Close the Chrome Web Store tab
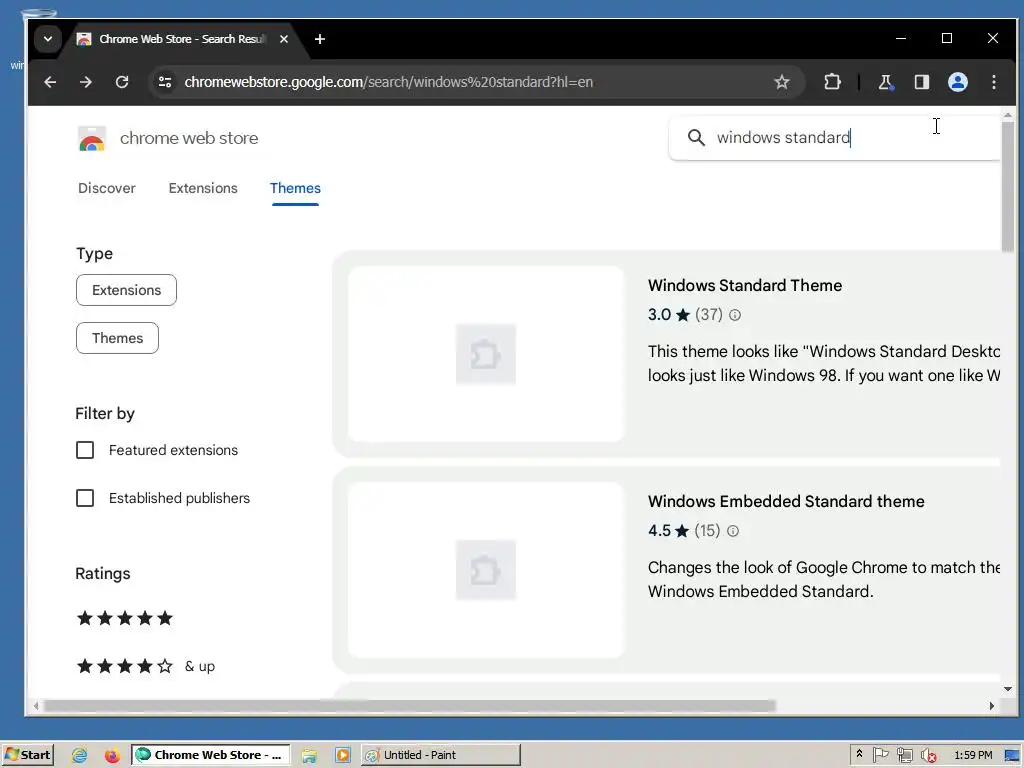This screenshot has width=1024, height=768. click(x=283, y=39)
